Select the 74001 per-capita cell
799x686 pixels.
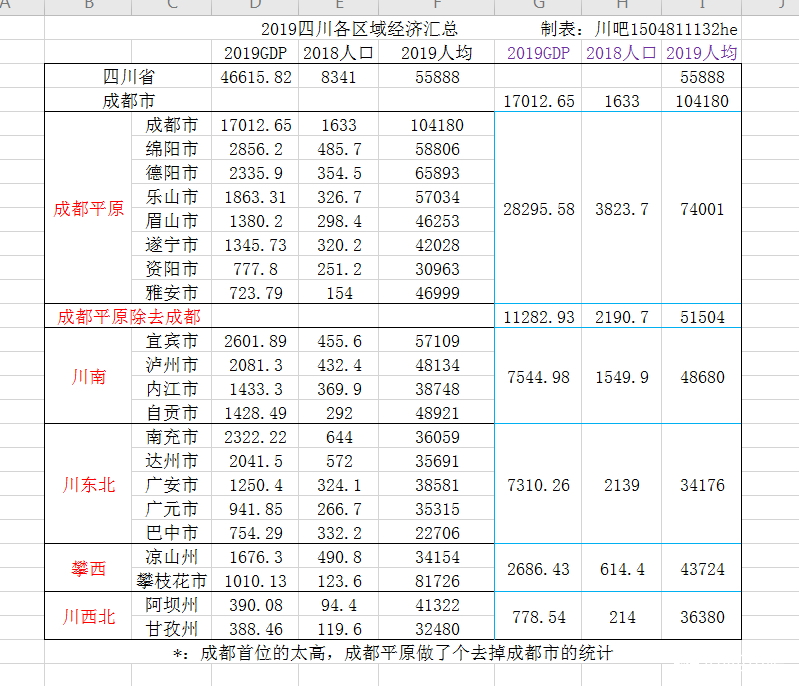click(x=702, y=209)
